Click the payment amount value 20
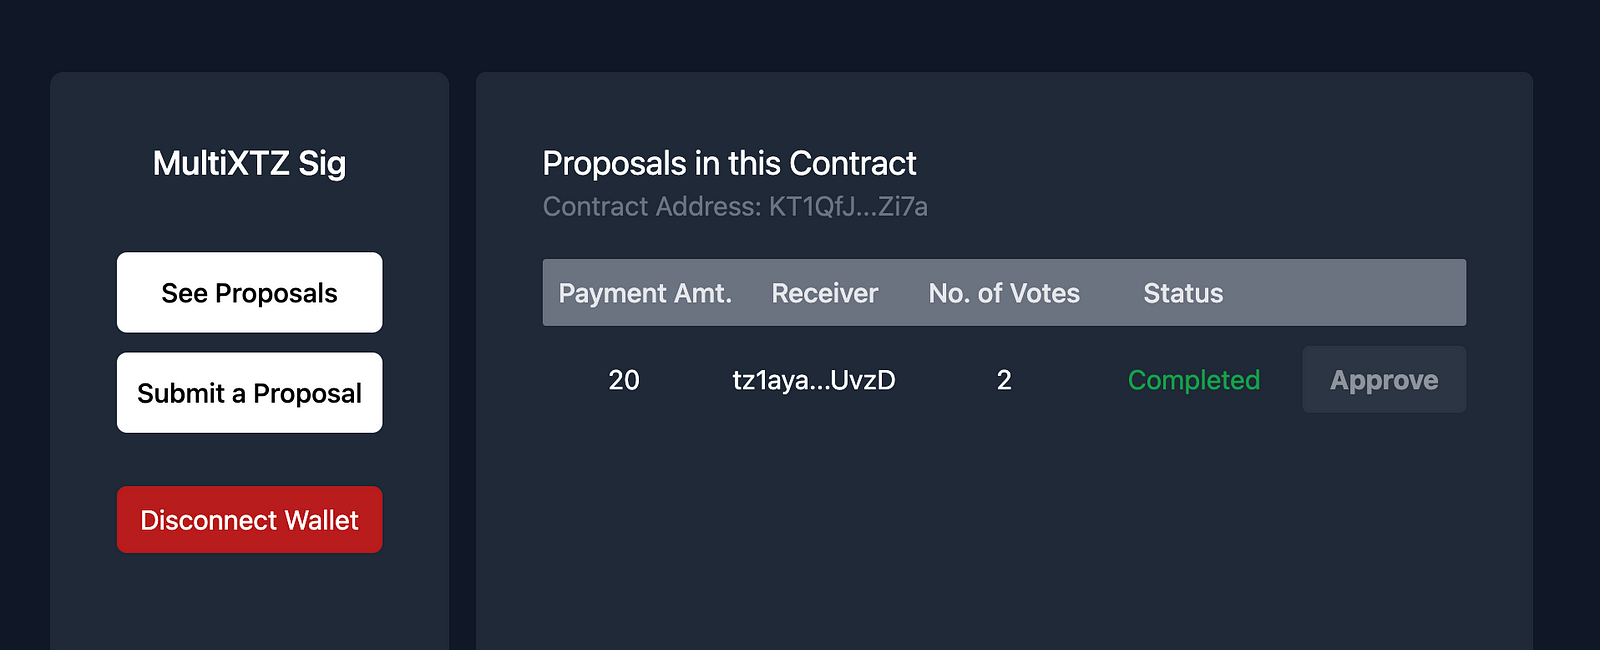The image size is (1600, 650). point(624,380)
